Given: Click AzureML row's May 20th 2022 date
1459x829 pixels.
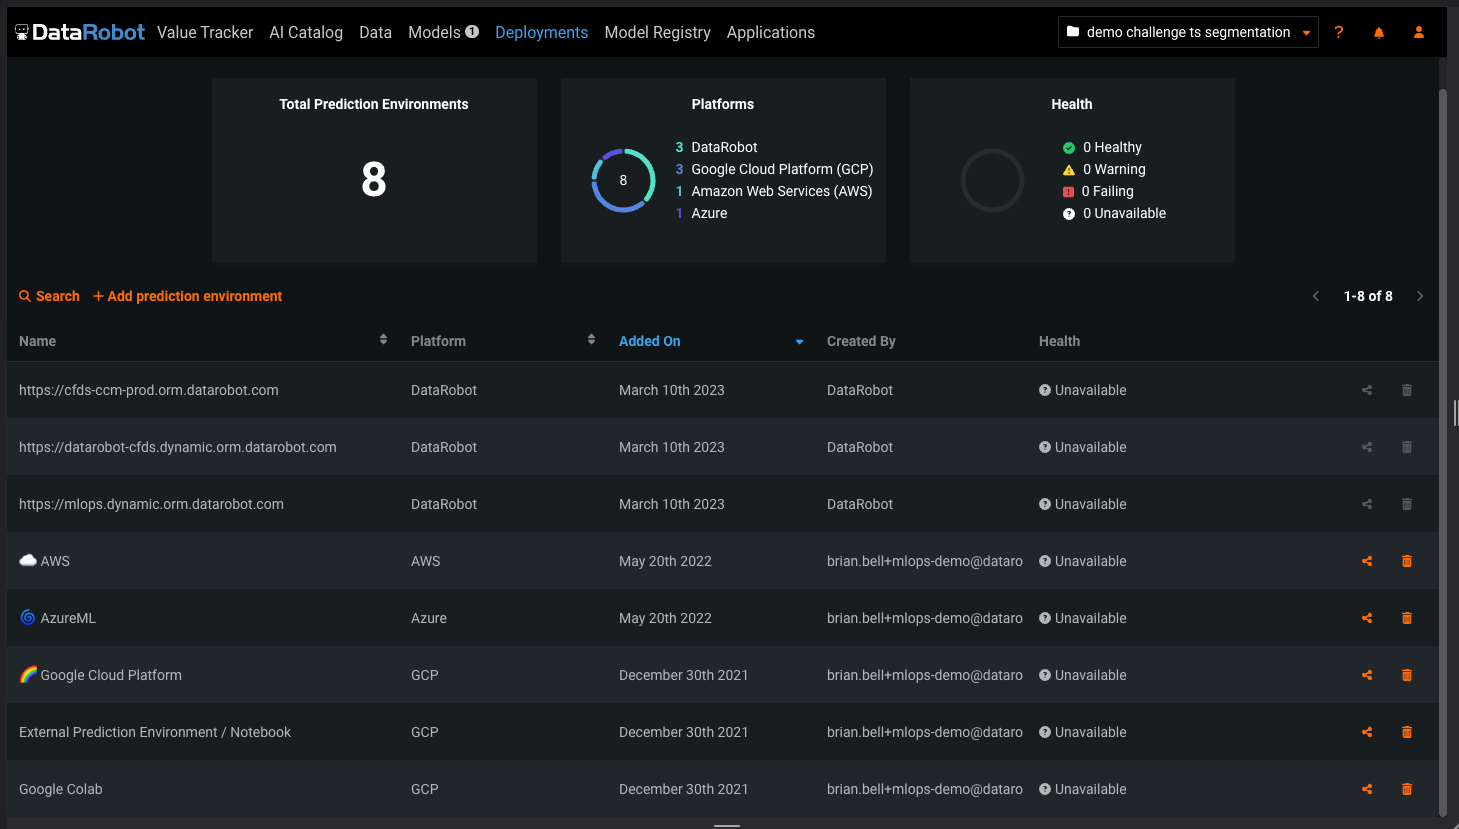Looking at the screenshot, I should click(x=665, y=618).
